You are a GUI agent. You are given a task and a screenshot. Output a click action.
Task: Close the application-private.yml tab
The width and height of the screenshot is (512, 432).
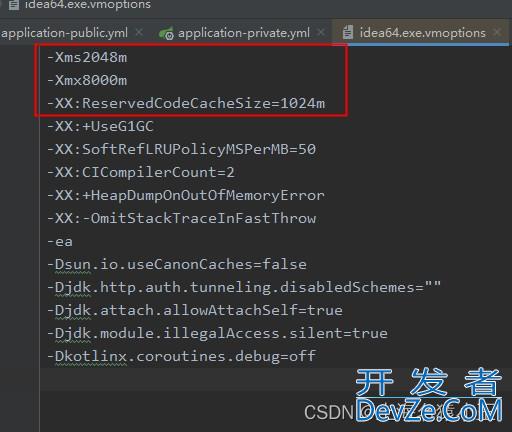pos(321,32)
